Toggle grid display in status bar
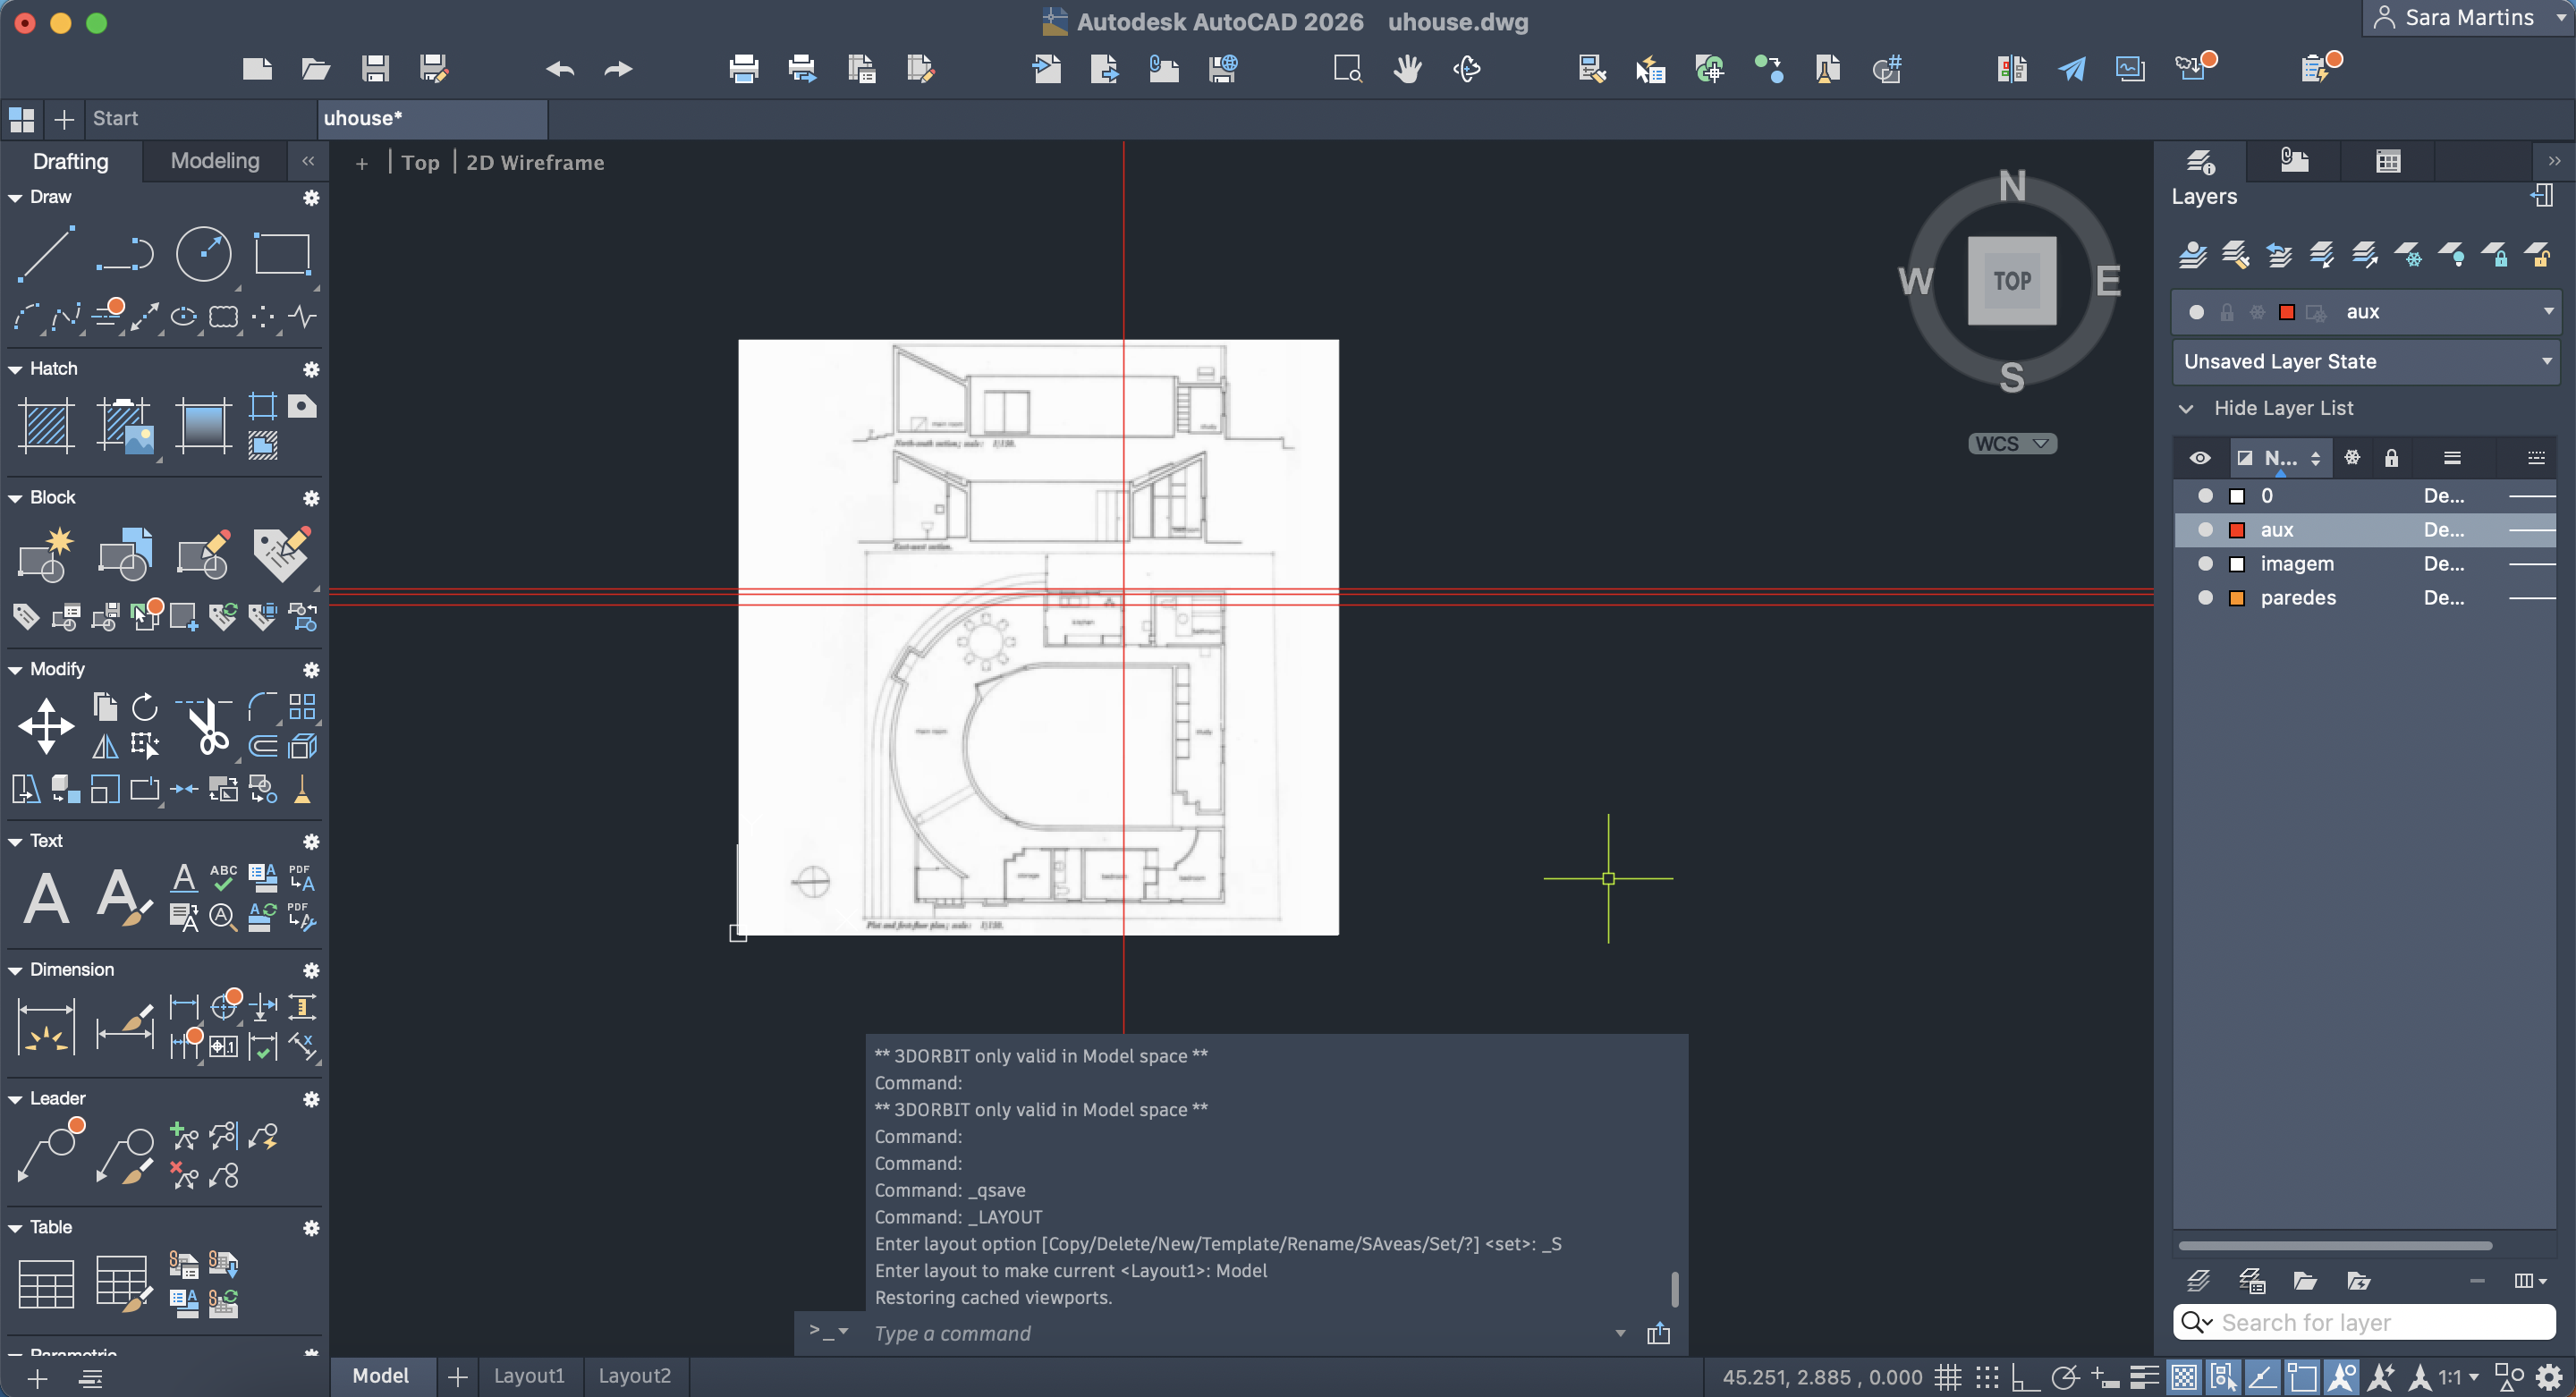Image resolution: width=2576 pixels, height=1397 pixels. pyautogui.click(x=1946, y=1377)
